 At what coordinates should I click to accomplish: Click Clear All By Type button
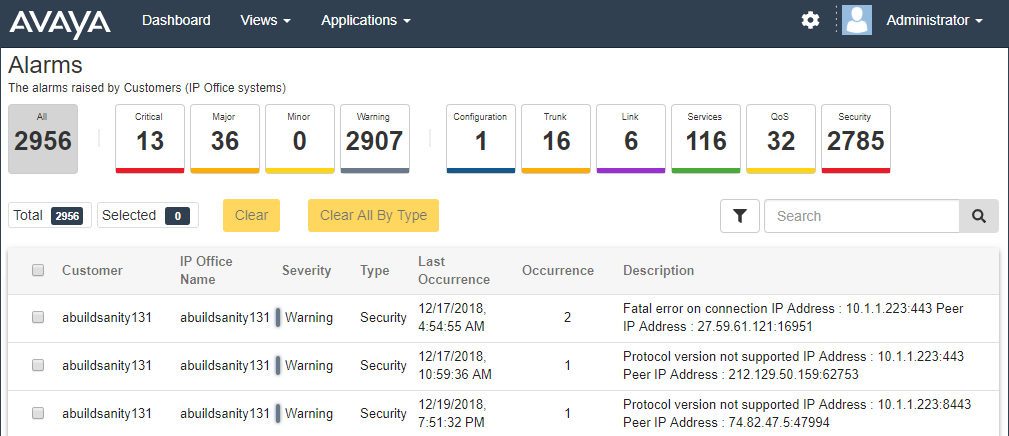(x=373, y=215)
